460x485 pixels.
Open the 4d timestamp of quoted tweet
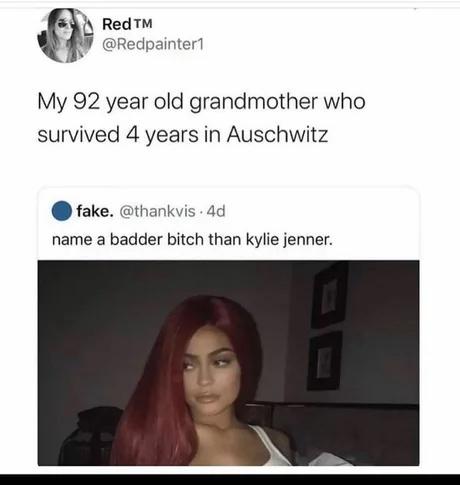pos(216,211)
